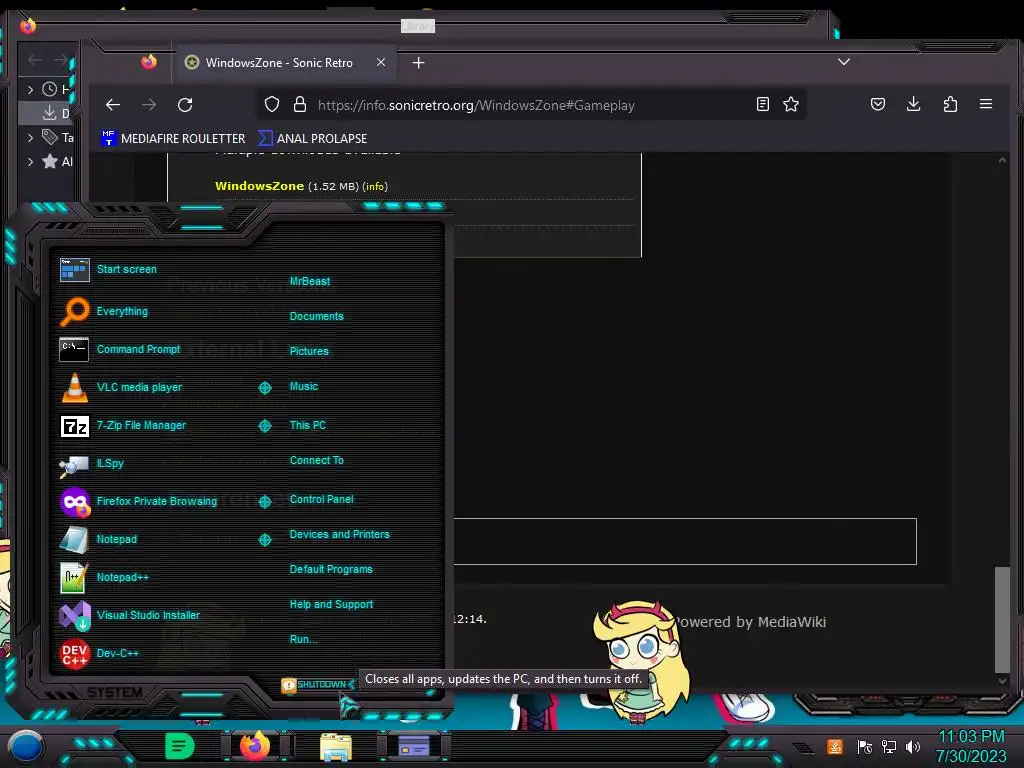Select Run... in start menu
The width and height of the screenshot is (1024, 768).
pos(304,639)
